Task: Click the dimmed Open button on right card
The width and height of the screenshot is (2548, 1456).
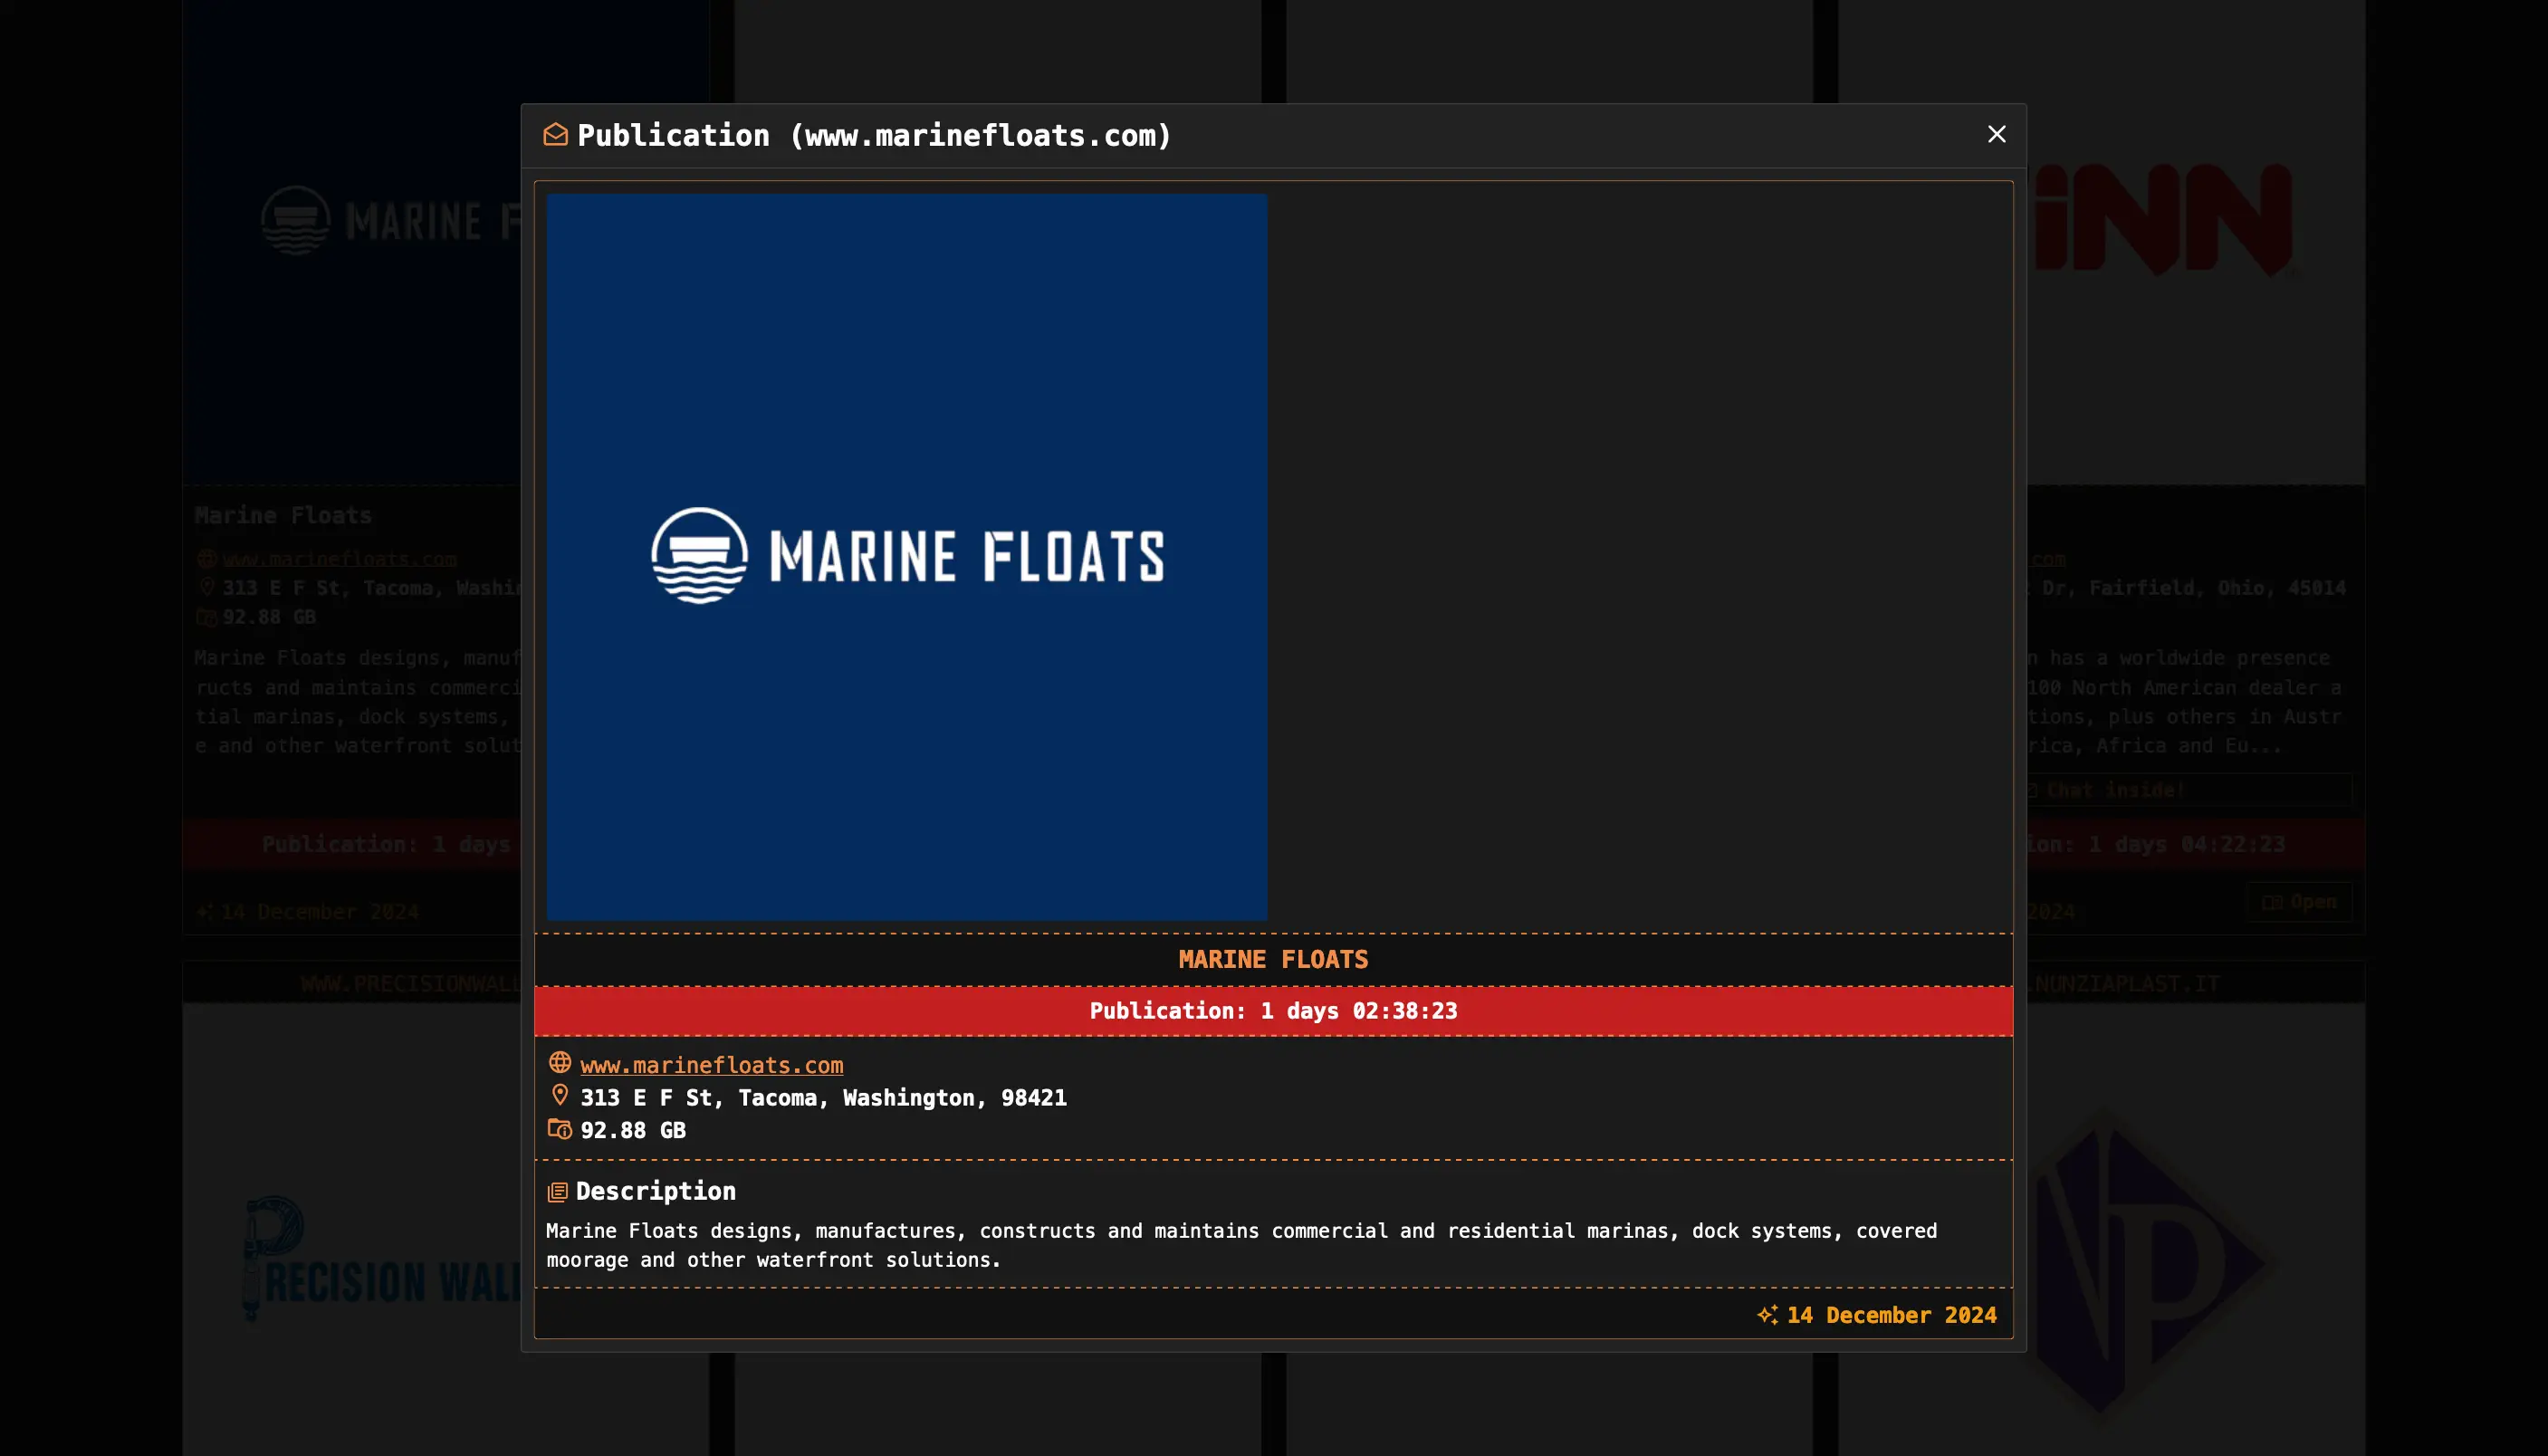Action: 2299,902
